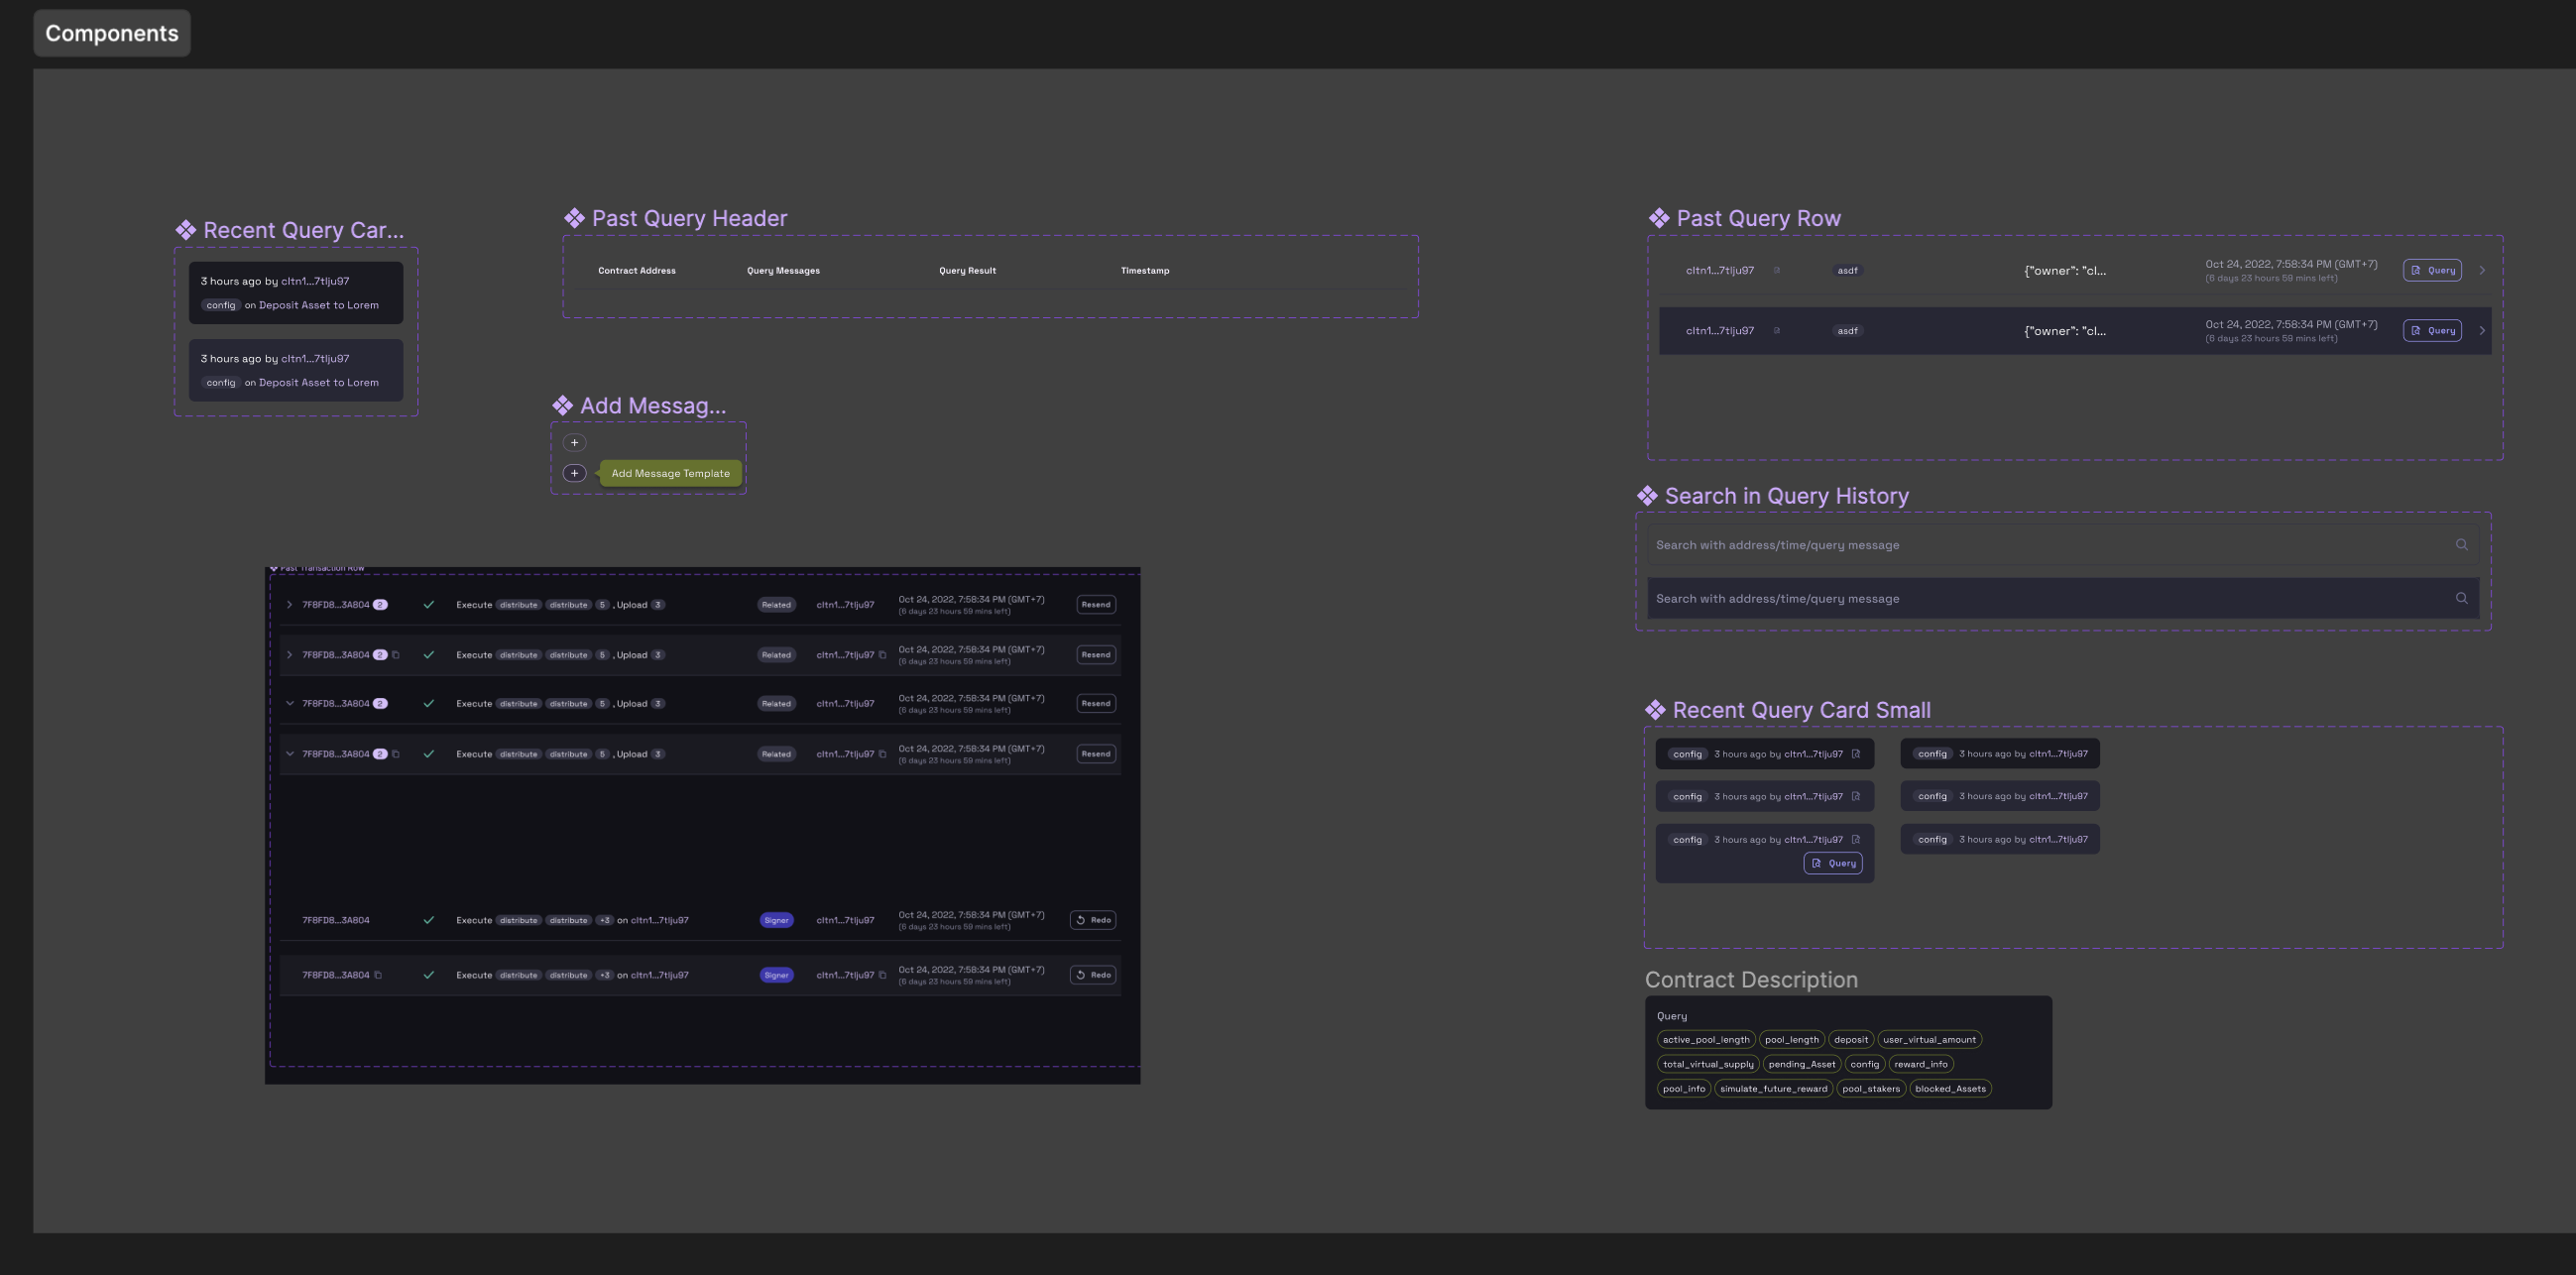The width and height of the screenshot is (2576, 1275).
Task: Click query icon in middle left small card
Action: point(1856,796)
